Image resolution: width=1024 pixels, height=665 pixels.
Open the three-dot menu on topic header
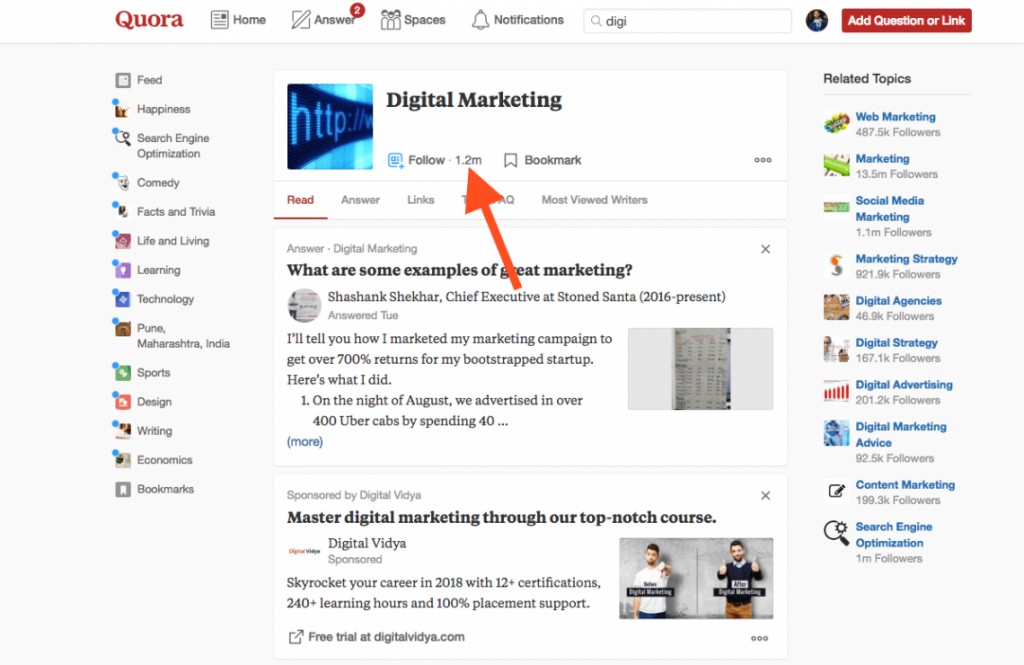(763, 160)
